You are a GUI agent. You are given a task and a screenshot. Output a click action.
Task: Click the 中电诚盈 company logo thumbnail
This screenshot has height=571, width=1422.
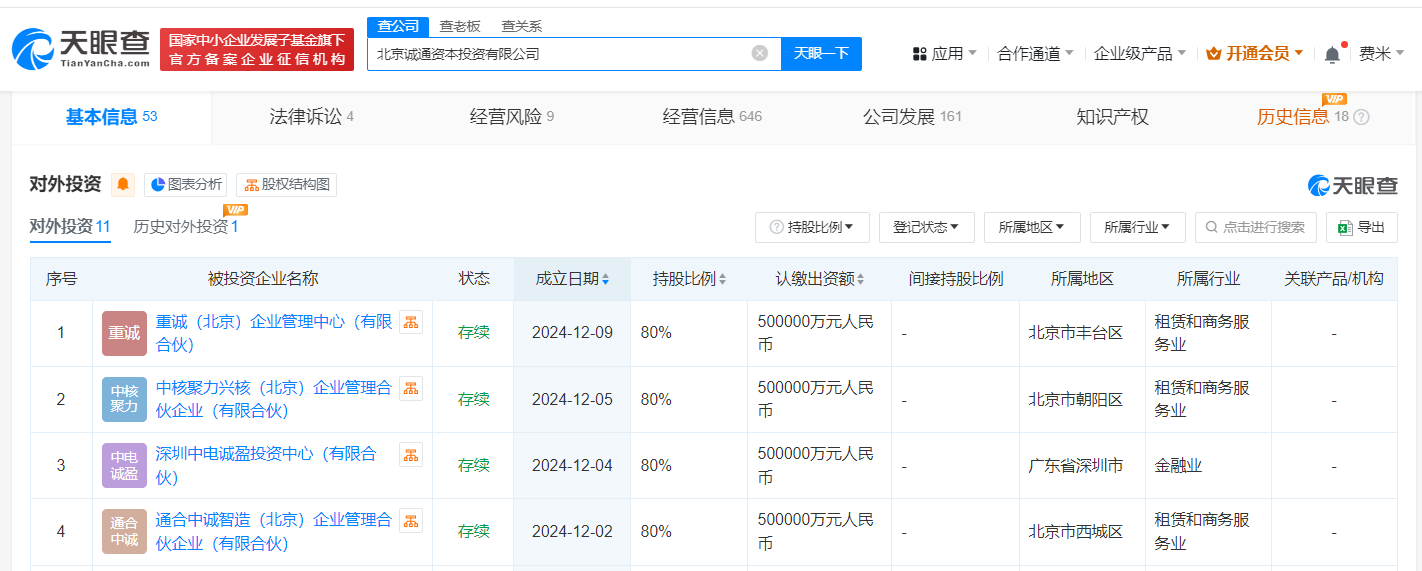pyautogui.click(x=124, y=465)
